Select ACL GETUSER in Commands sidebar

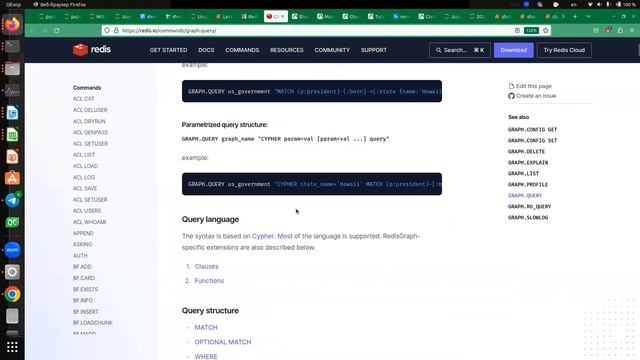[90, 144]
